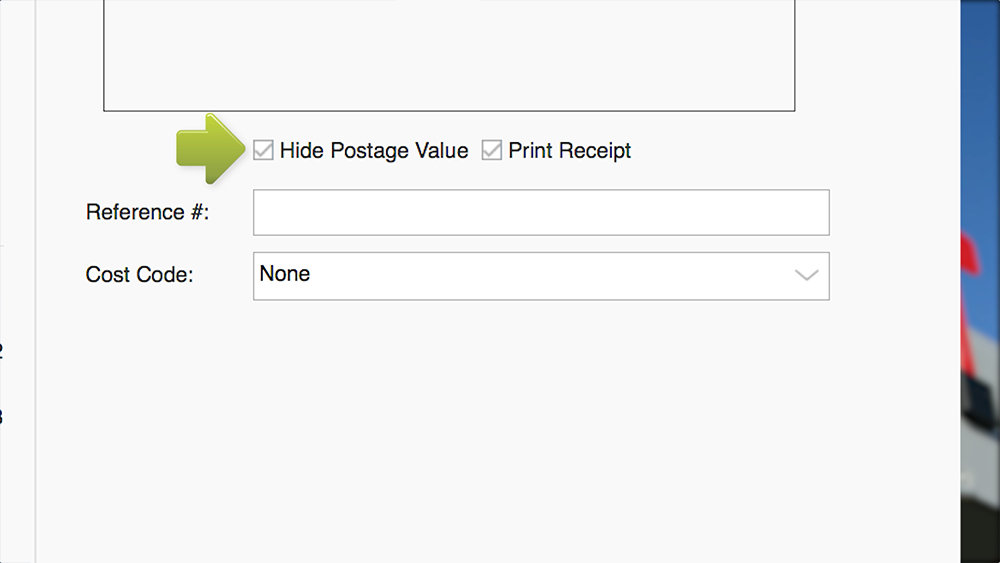Toggle the Hide Postage Value checkbox
1000x563 pixels.
point(263,151)
